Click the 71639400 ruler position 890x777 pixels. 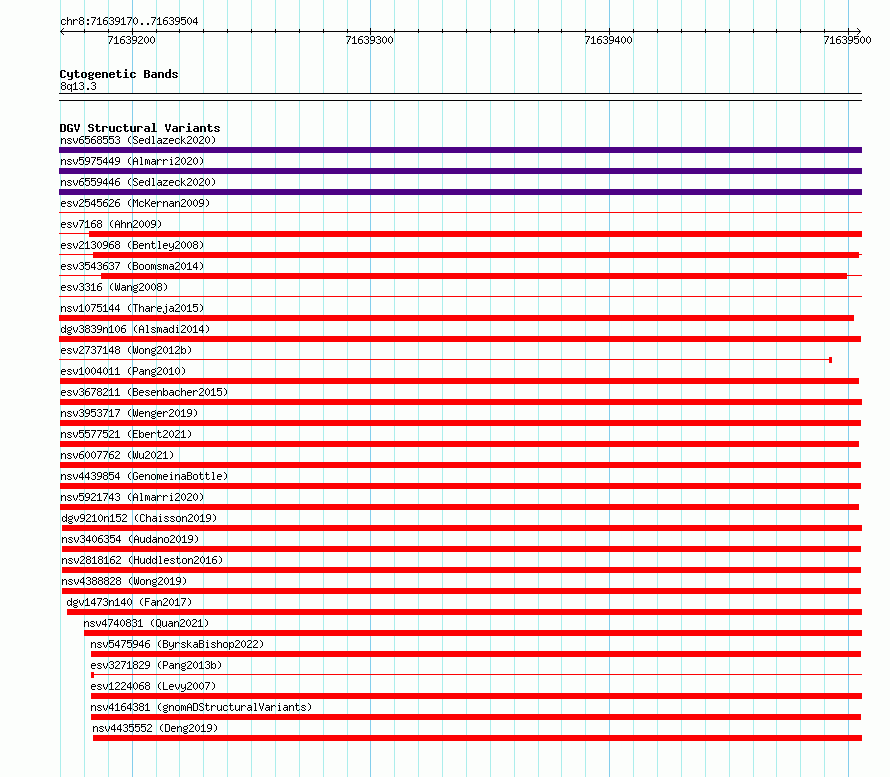608,40
